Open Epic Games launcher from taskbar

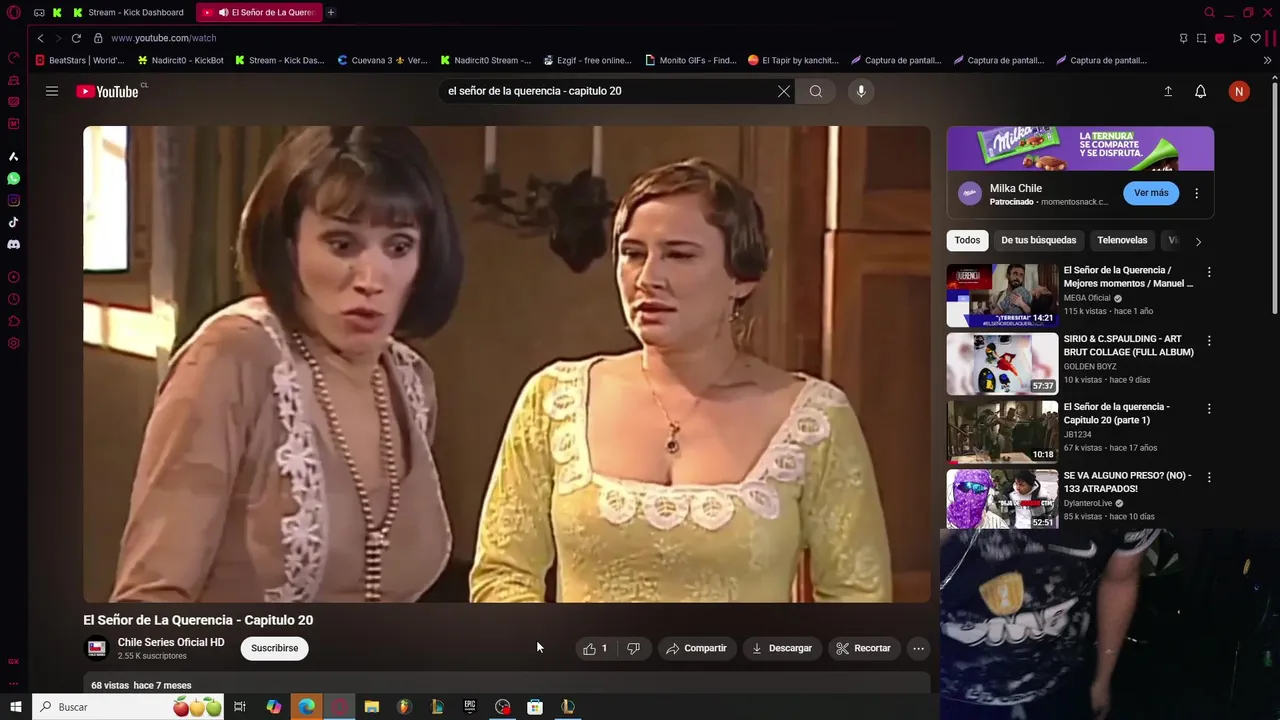469,707
